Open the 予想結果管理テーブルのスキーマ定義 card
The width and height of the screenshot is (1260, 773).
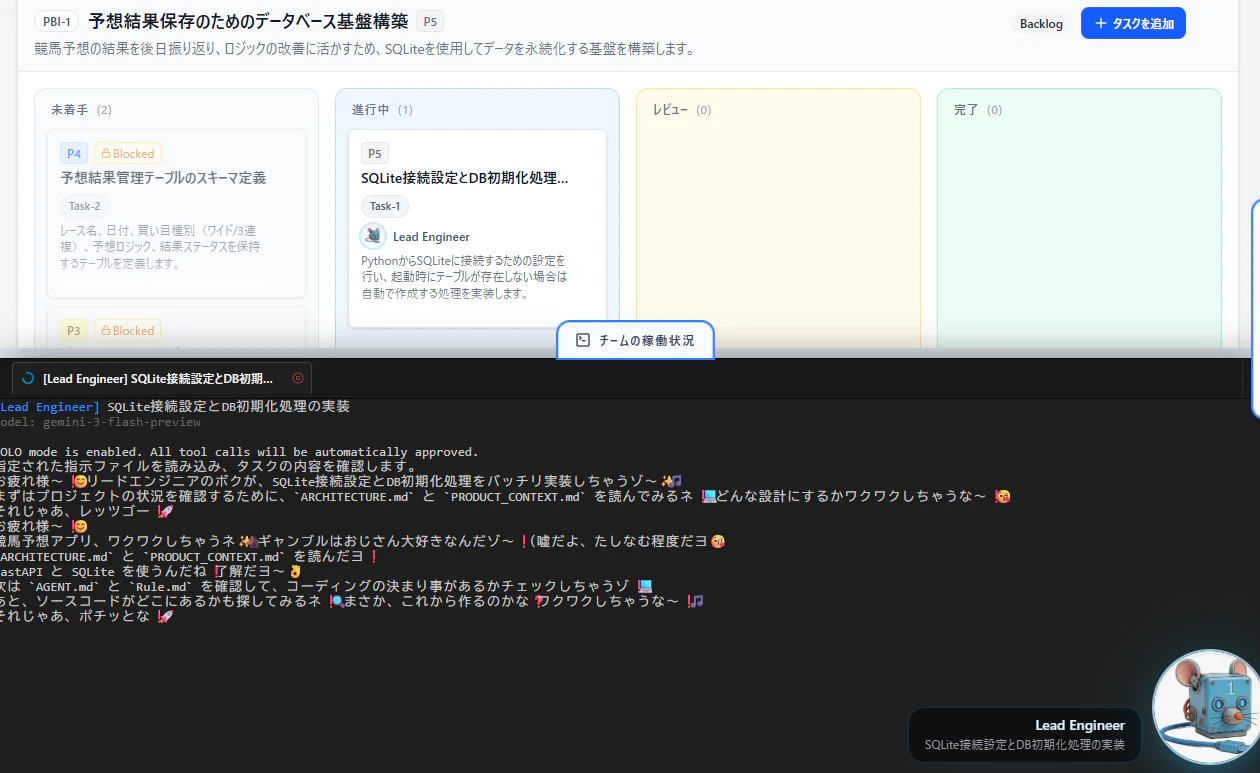coord(176,213)
